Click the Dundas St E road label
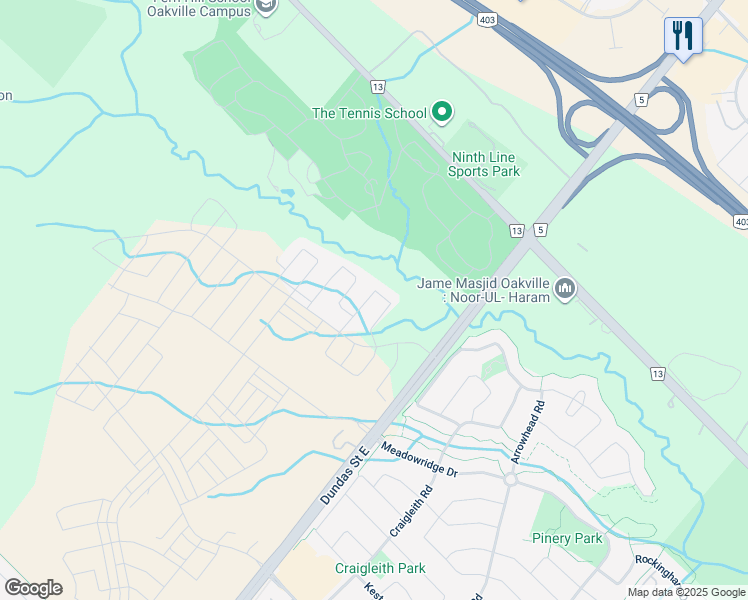748x600 pixels. tap(344, 475)
